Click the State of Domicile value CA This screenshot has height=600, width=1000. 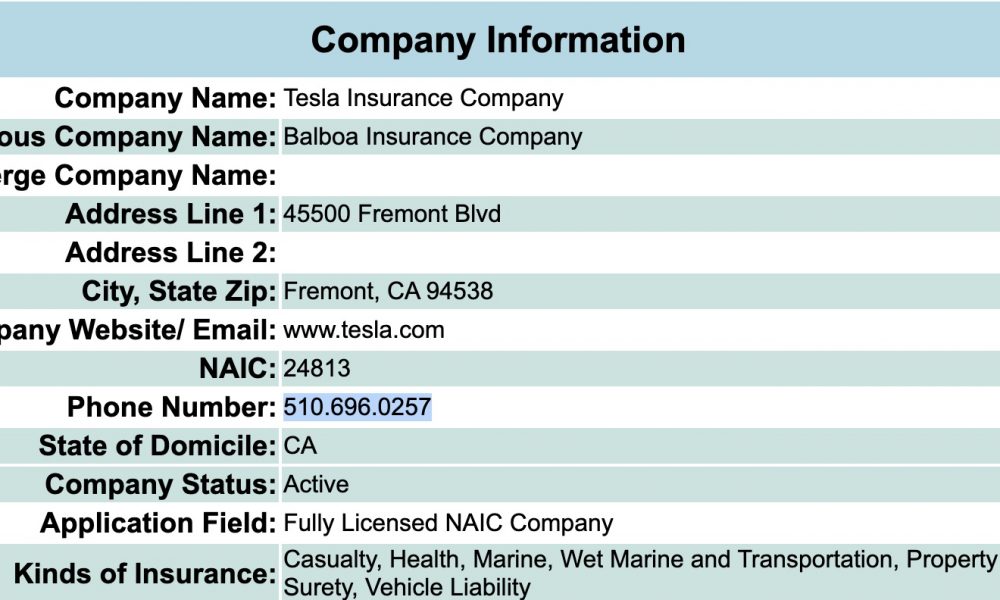(300, 446)
